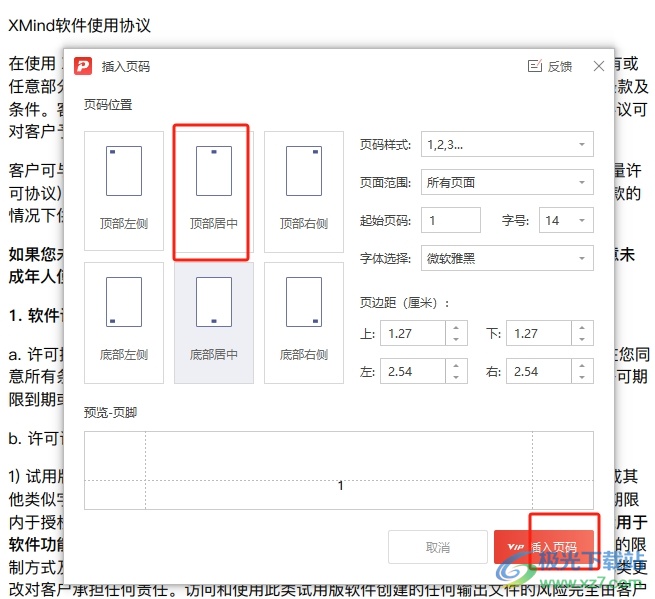Click the red P app logo icon
655x599 pixels.
pos(83,66)
